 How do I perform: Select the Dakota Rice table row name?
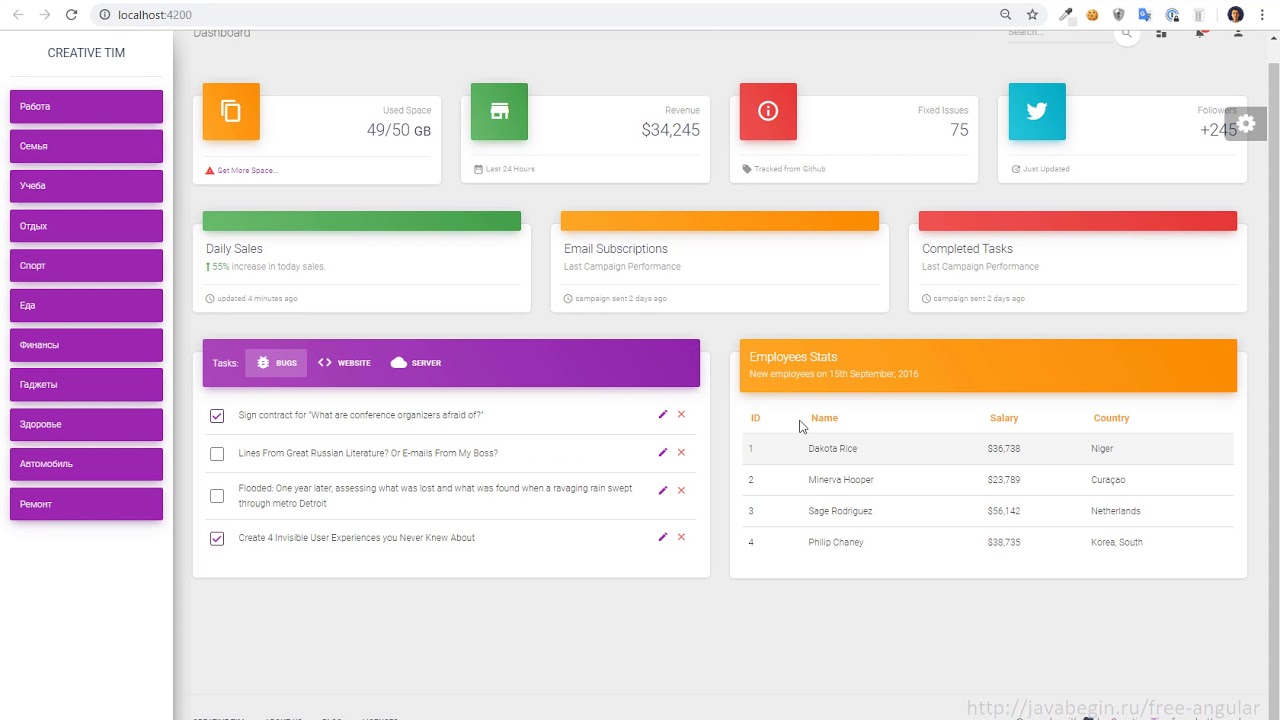[x=832, y=449]
